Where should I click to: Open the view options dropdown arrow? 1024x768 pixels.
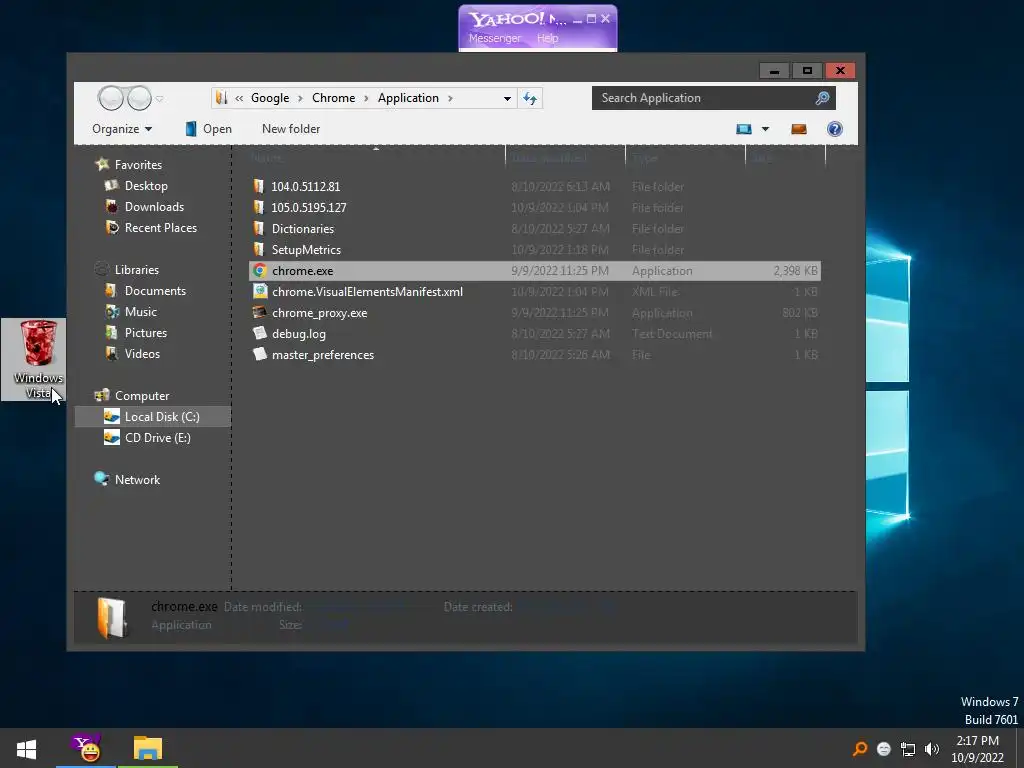point(765,129)
